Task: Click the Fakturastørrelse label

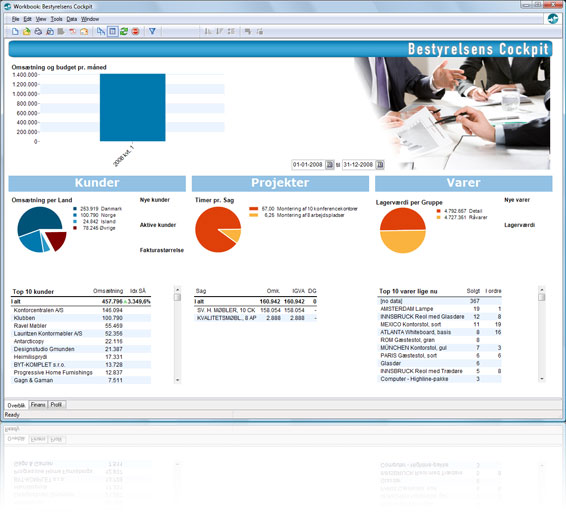Action: (x=162, y=250)
